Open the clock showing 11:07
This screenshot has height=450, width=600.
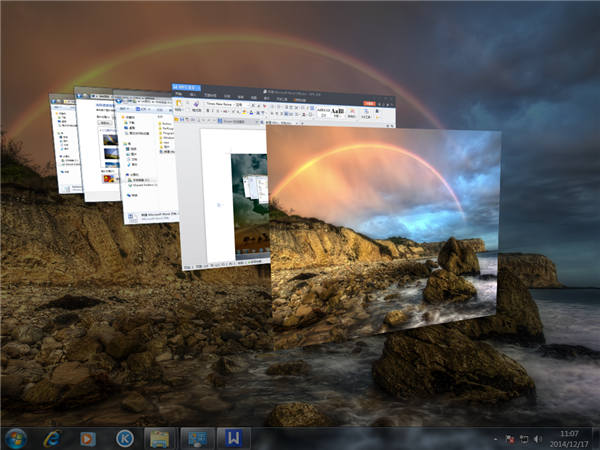[x=568, y=438]
